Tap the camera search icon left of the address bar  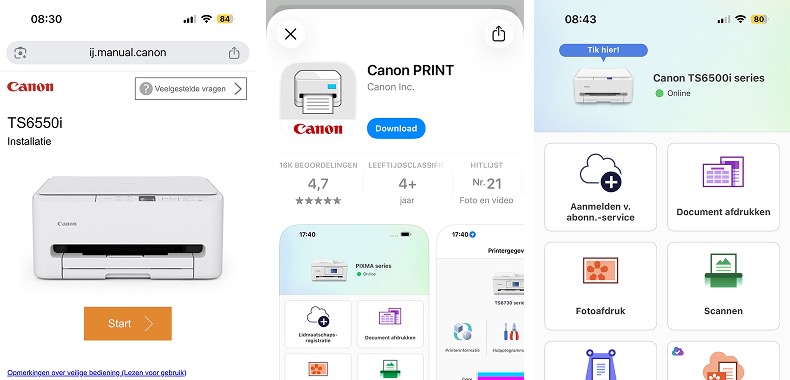pos(20,53)
